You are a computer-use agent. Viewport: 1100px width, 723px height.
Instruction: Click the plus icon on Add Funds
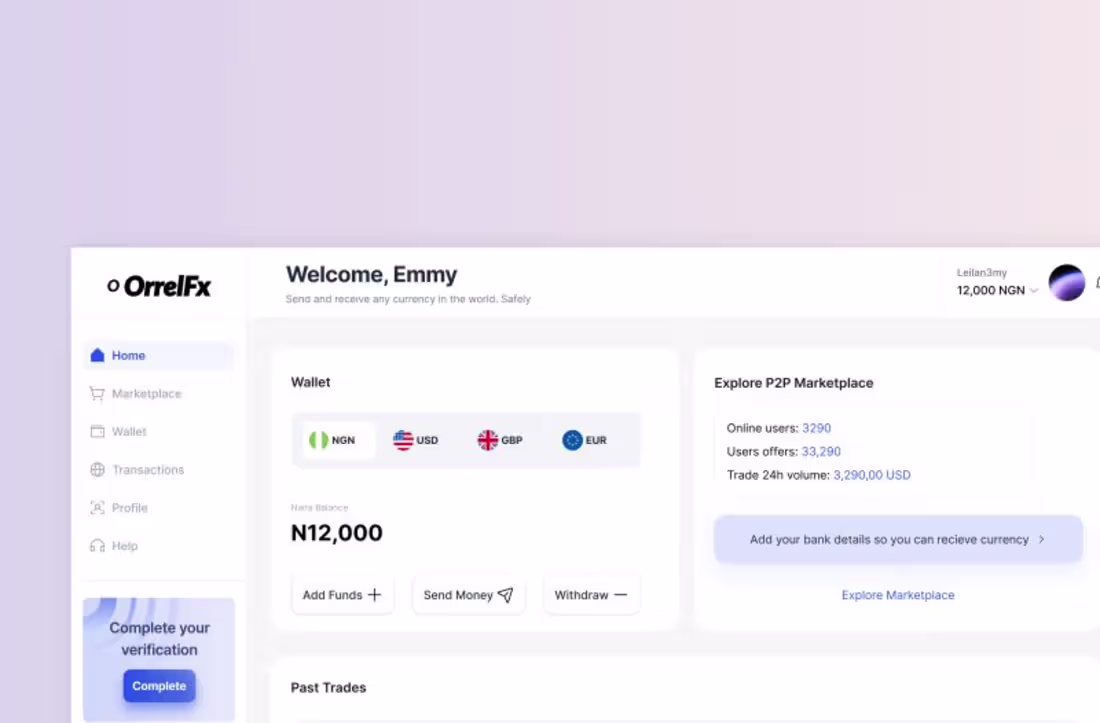click(375, 595)
